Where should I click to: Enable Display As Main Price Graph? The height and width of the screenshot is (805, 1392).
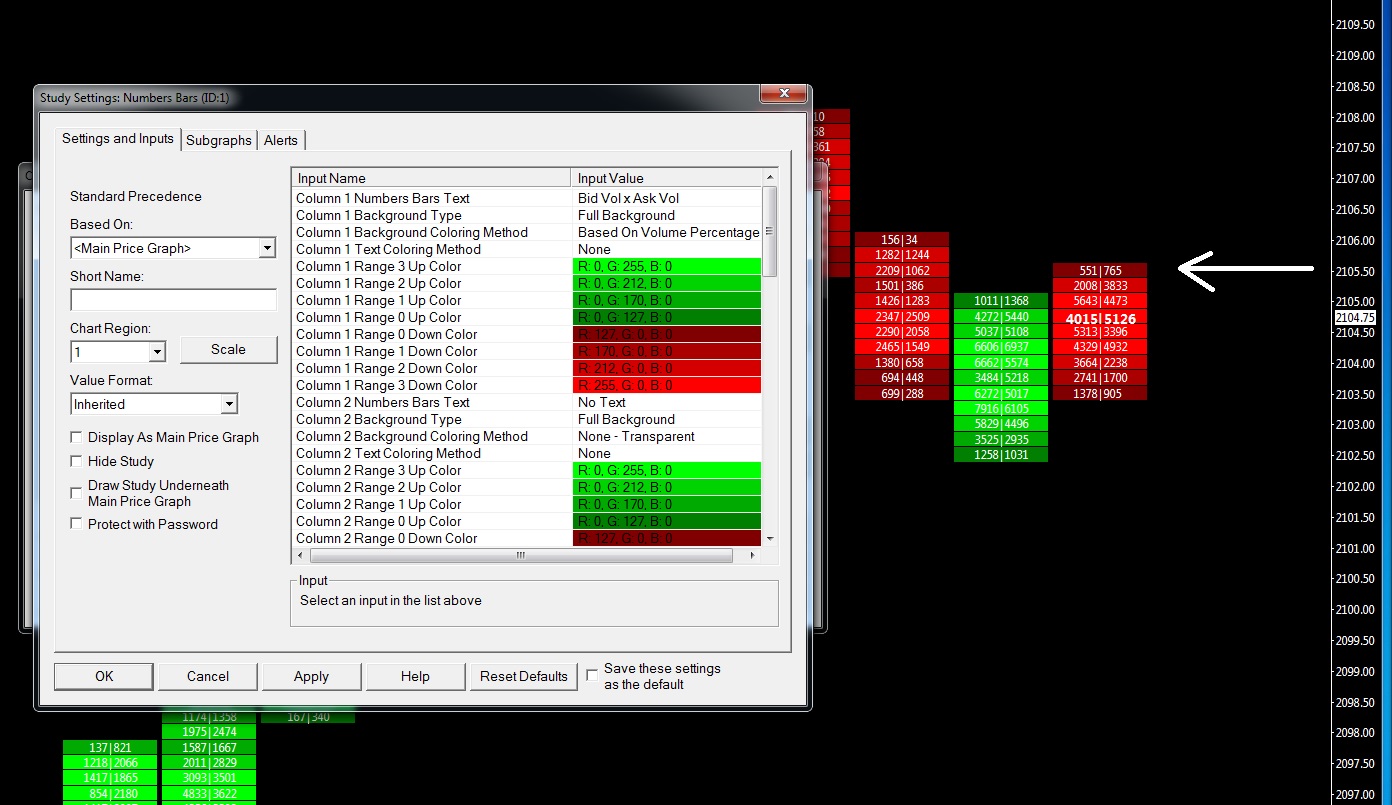click(76, 437)
